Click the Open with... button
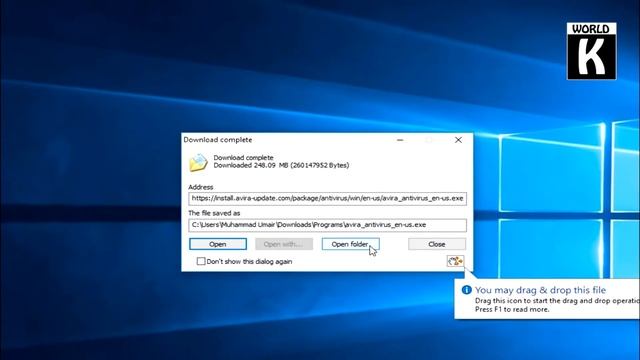Image resolution: width=640 pixels, height=360 pixels. [x=284, y=244]
